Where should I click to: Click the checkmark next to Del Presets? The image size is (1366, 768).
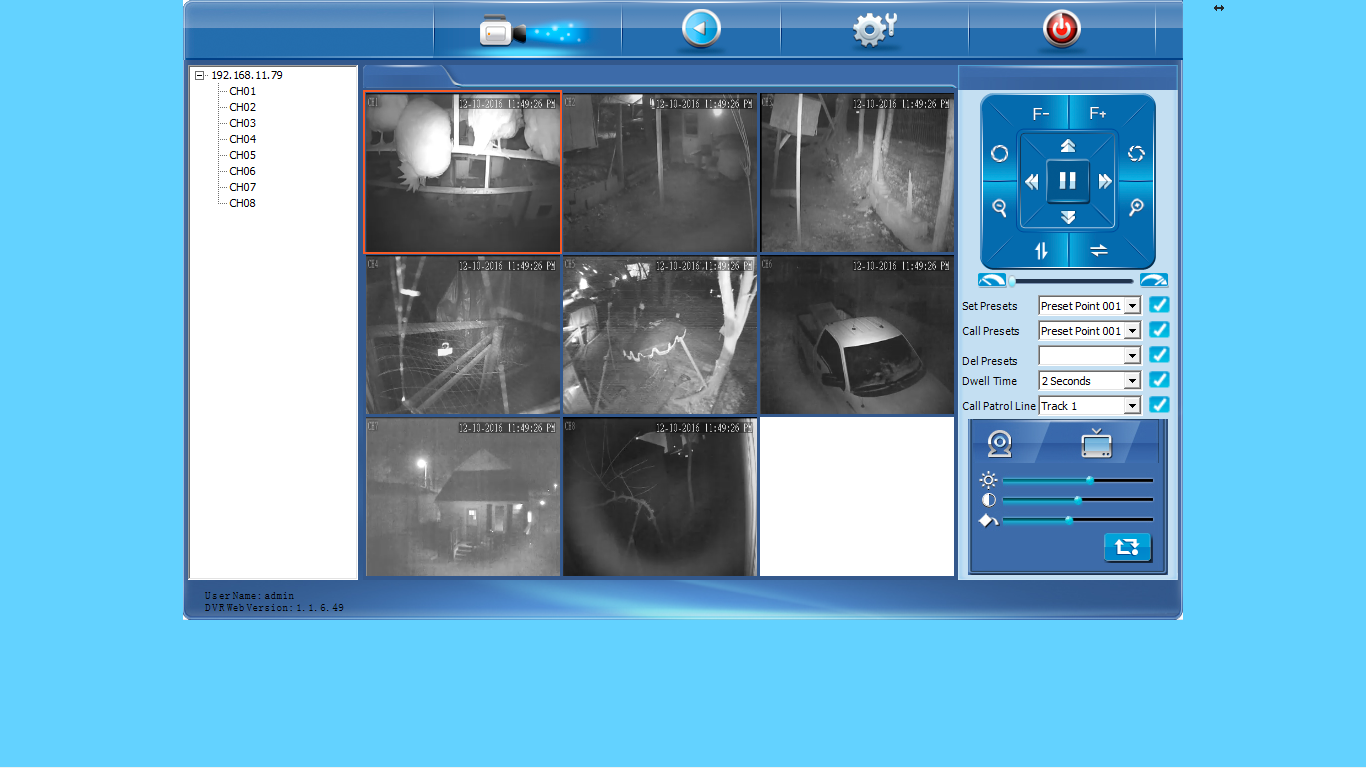[x=1159, y=355]
